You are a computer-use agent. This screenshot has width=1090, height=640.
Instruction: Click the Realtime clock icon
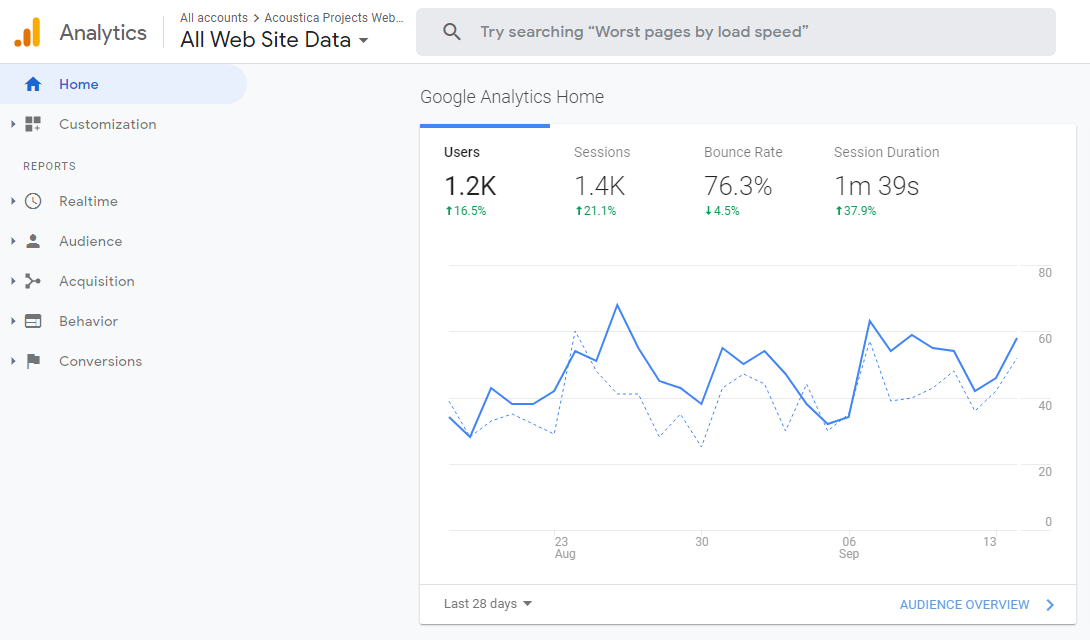pos(33,202)
